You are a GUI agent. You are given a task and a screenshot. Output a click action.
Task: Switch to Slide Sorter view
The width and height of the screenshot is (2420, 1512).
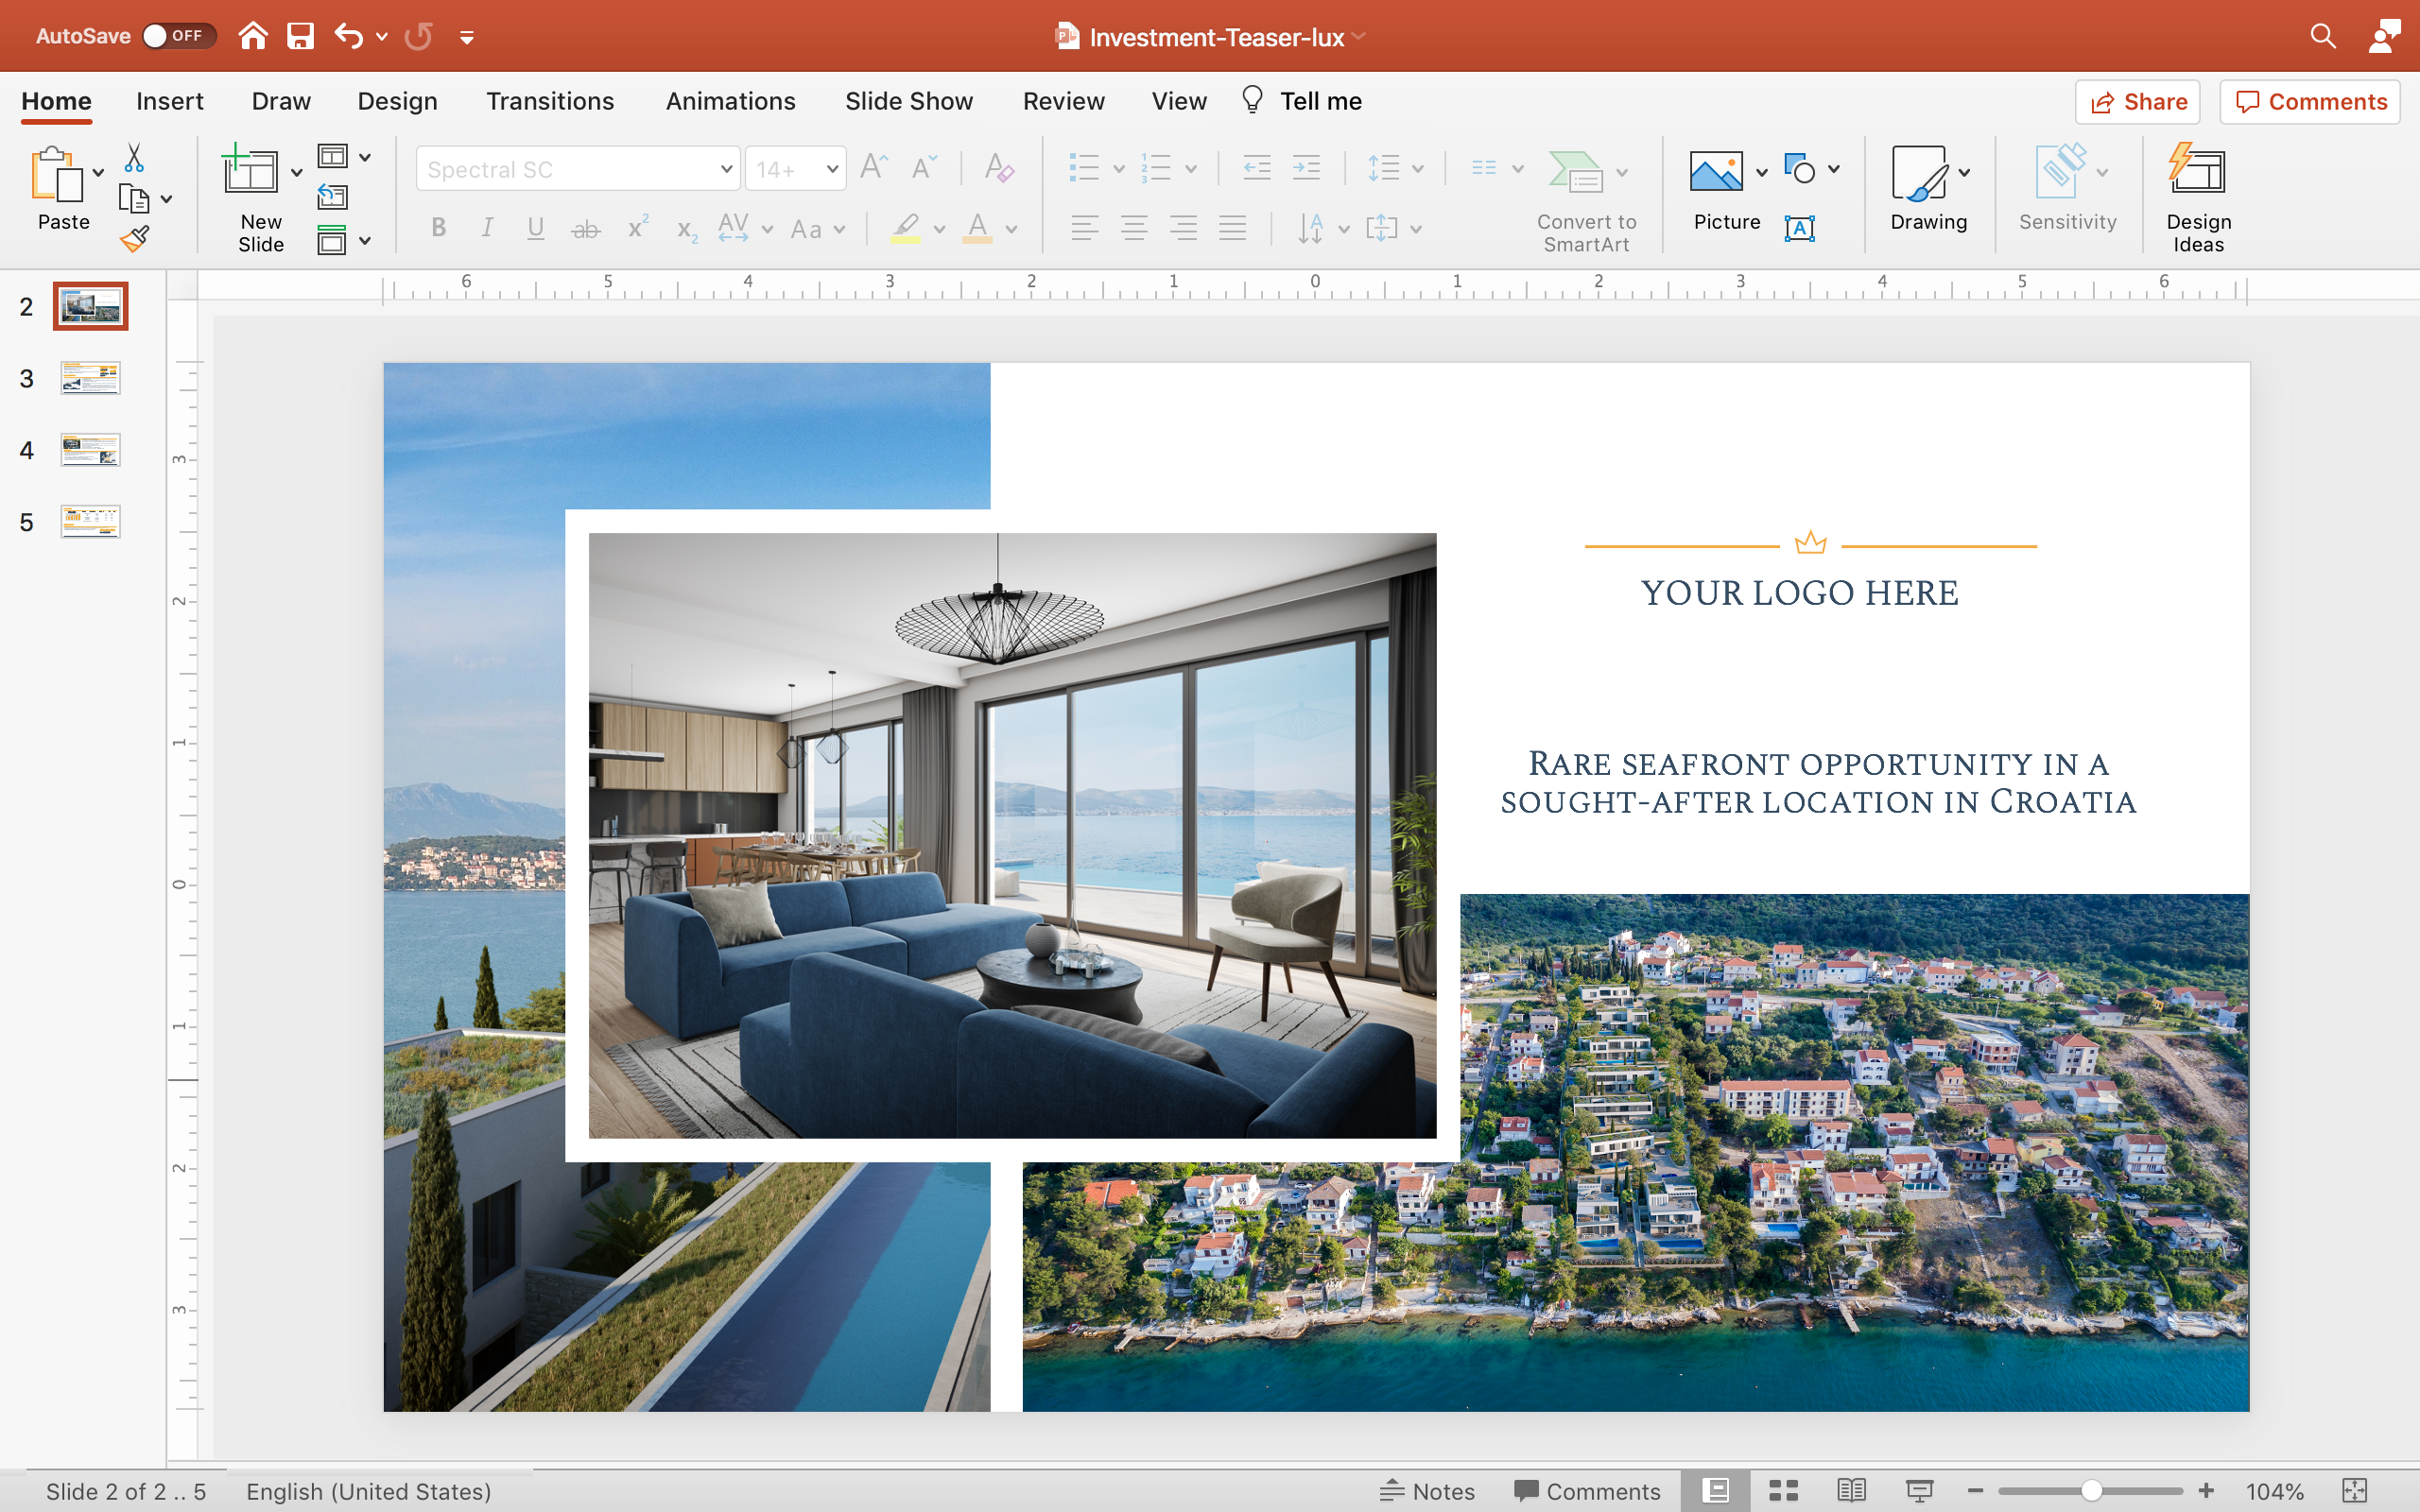point(1783,1491)
